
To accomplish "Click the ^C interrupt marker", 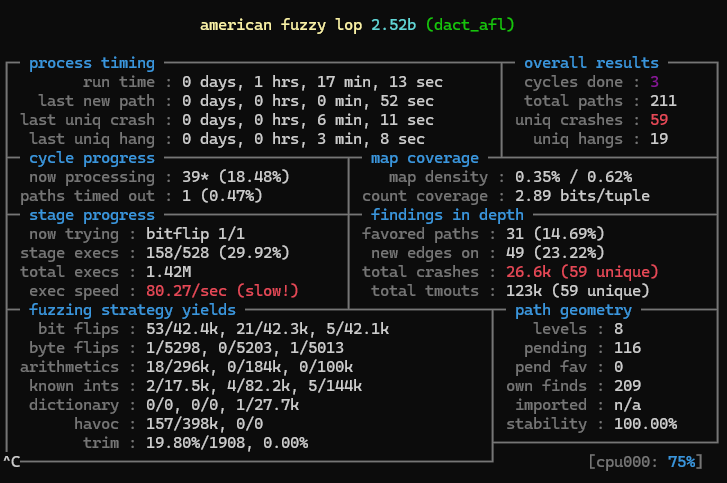I will (x=12, y=462).
